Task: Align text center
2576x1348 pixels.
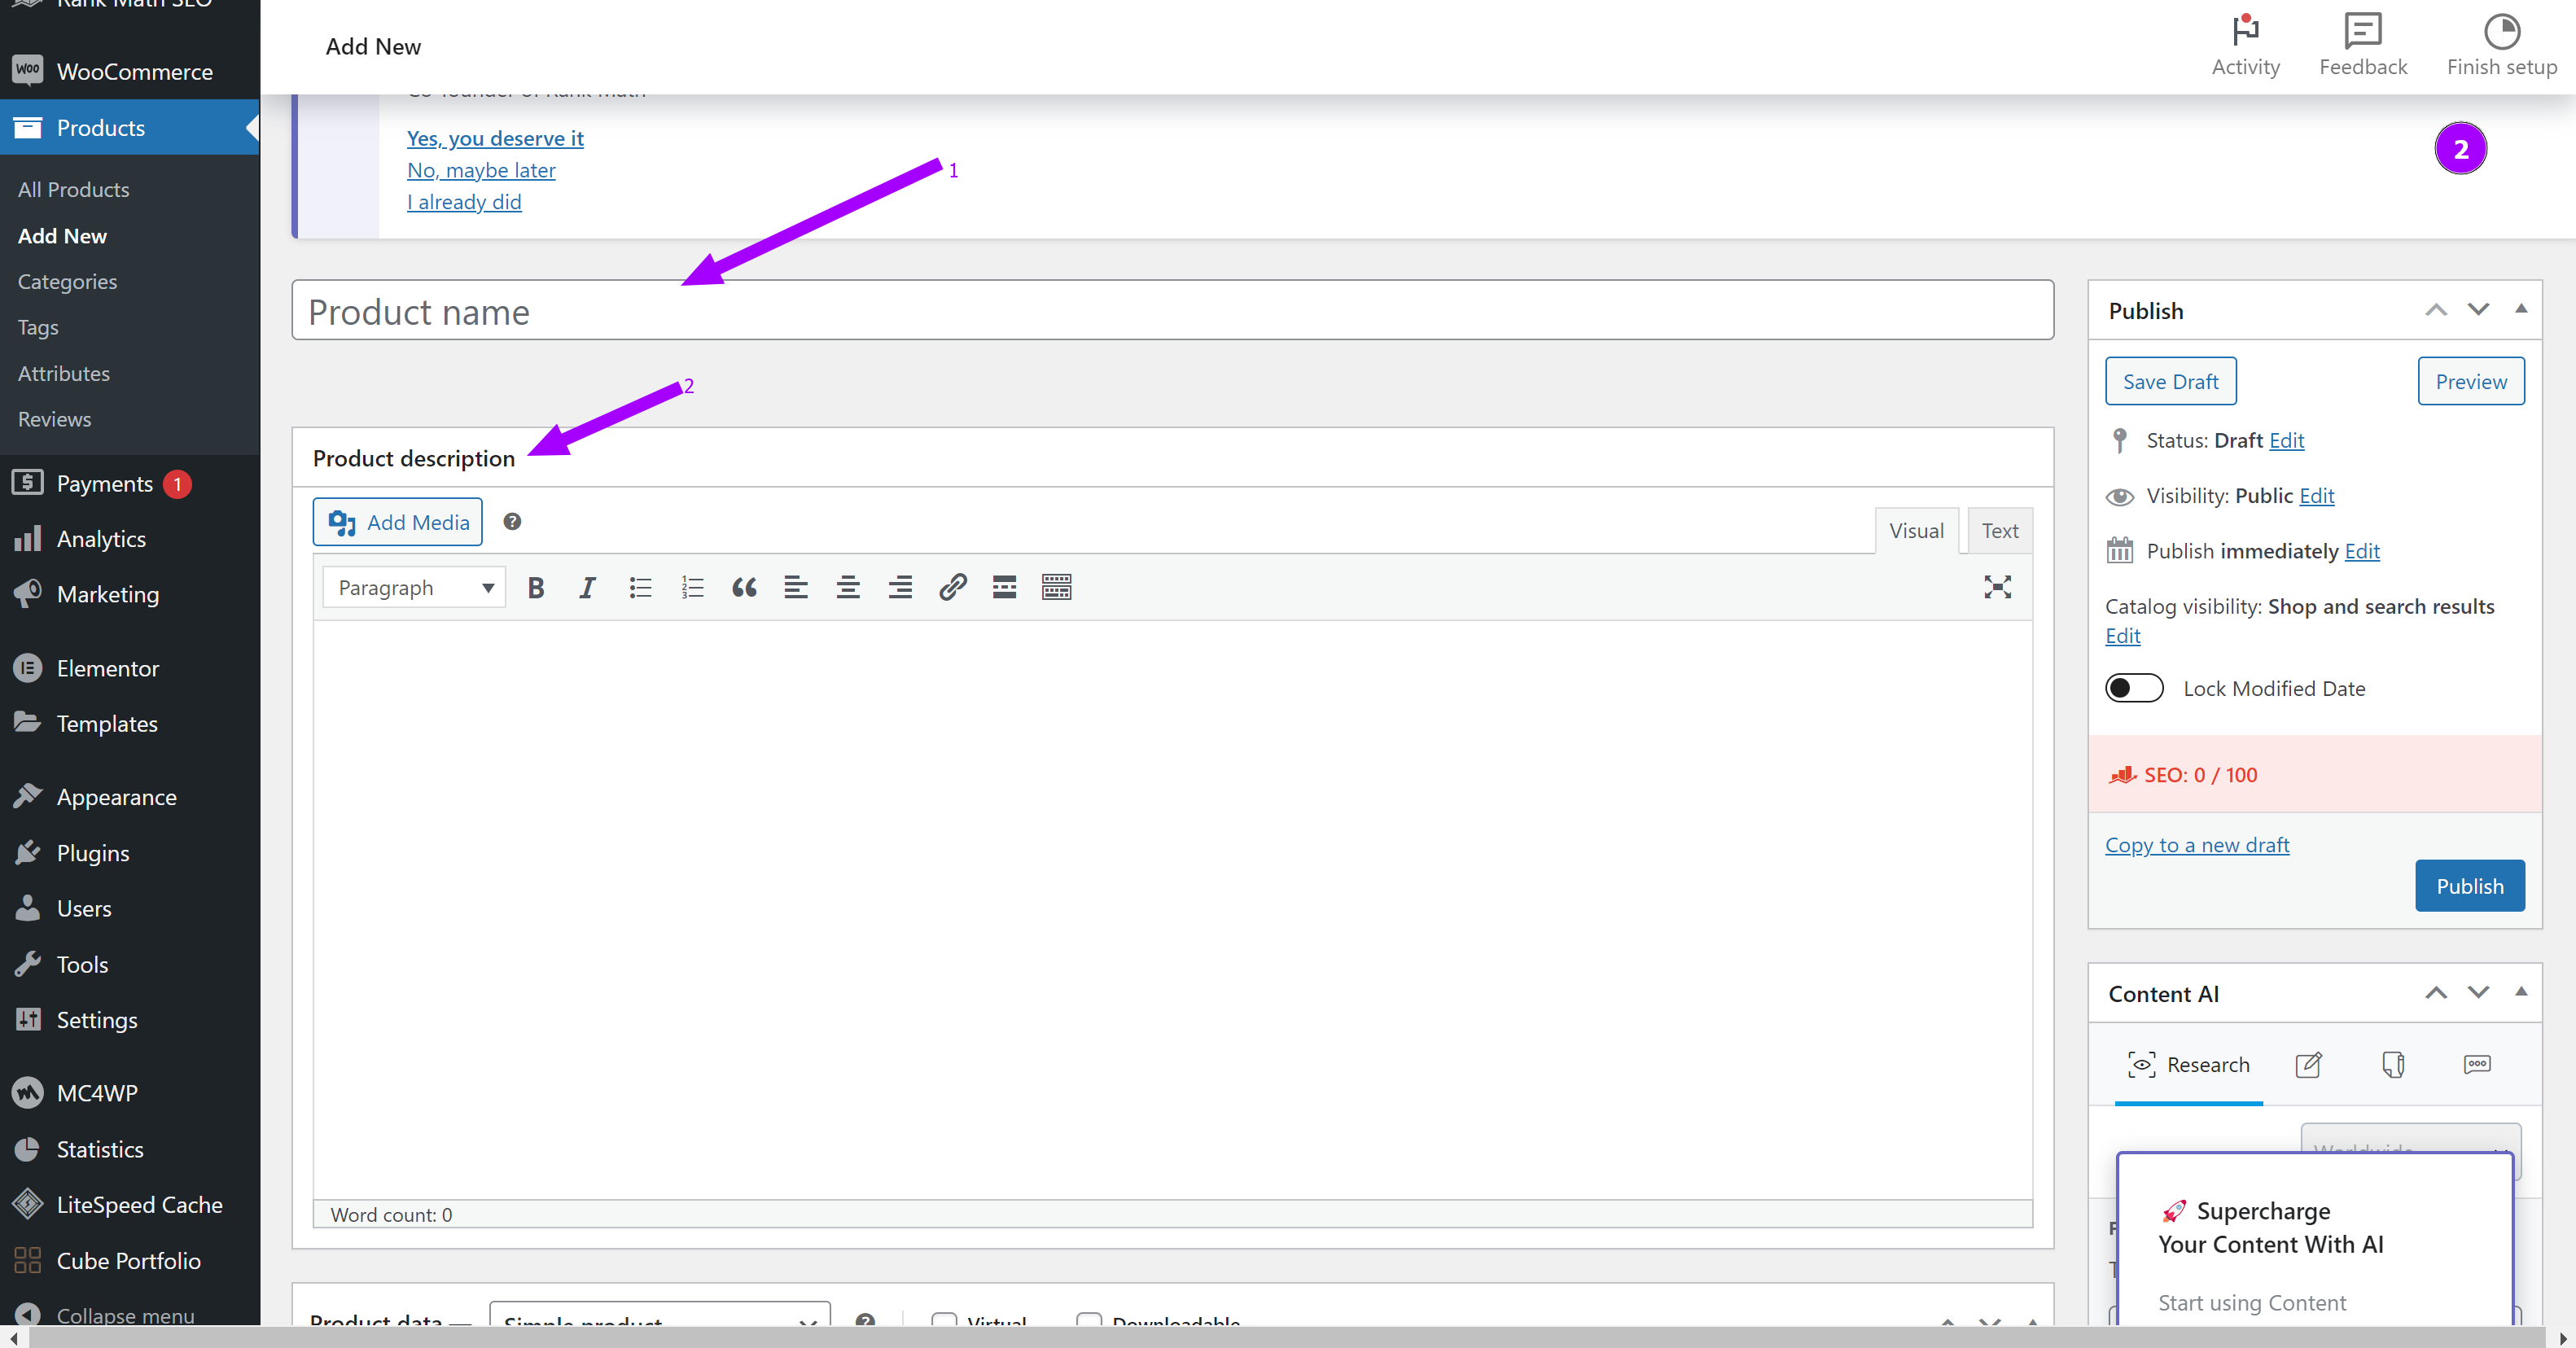Action: (x=848, y=587)
